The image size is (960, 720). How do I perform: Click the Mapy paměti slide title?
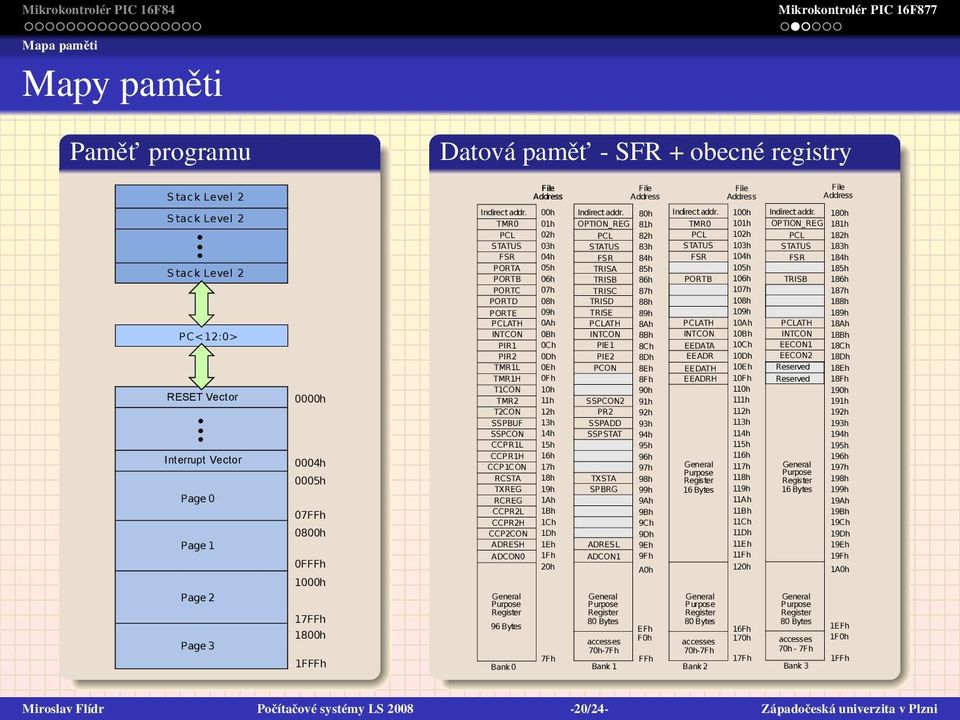(x=122, y=84)
